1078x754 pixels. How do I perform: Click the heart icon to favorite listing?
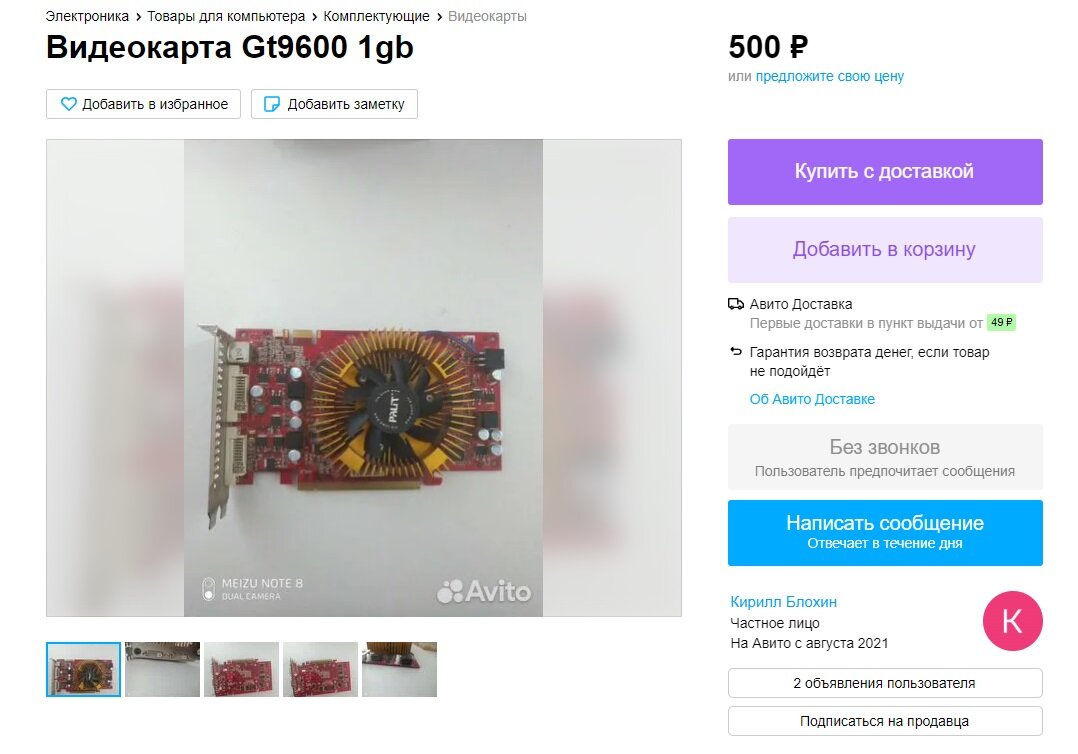click(x=69, y=104)
